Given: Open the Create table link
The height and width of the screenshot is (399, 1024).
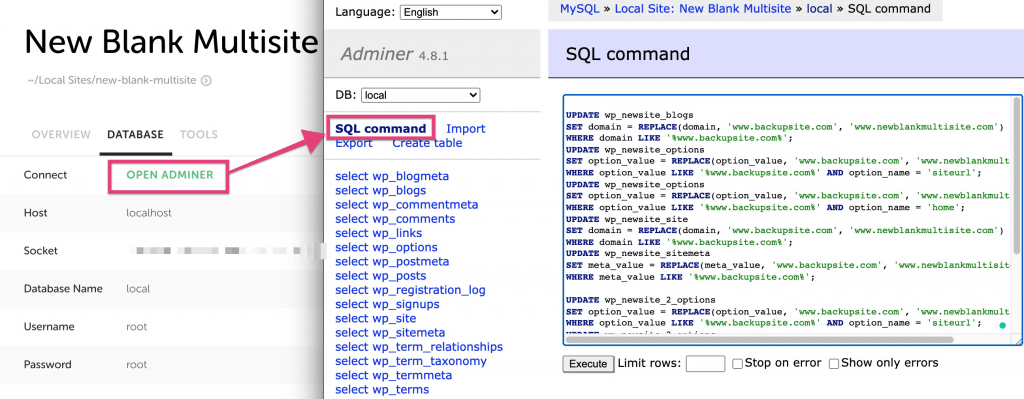Looking at the screenshot, I should [427, 143].
